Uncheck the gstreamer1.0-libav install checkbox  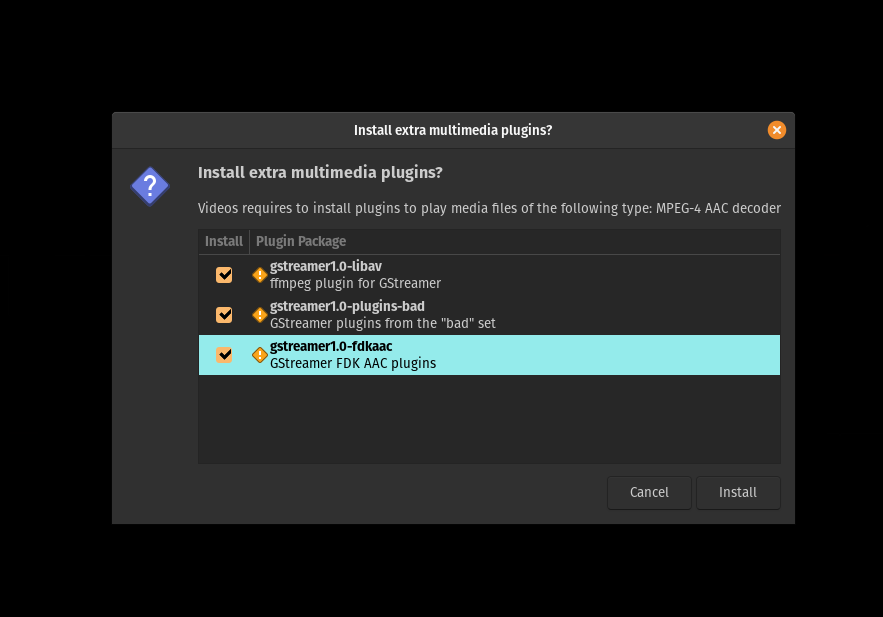[224, 275]
